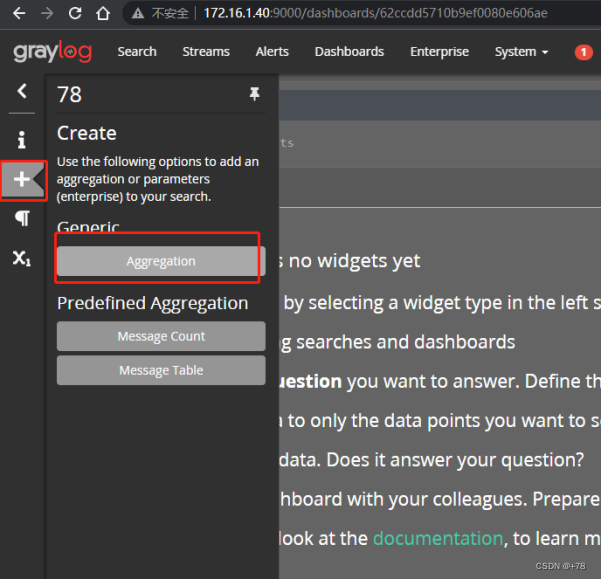Expand the System dropdown menu
Viewport: 602px width, 580px height.
521,51
